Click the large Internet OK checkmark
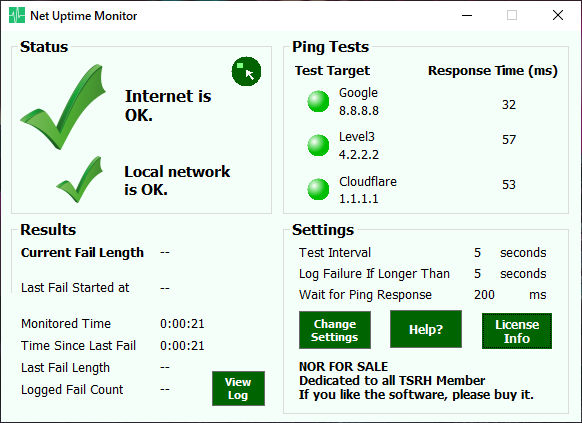Screen dimensions: 582x423 point(63,107)
